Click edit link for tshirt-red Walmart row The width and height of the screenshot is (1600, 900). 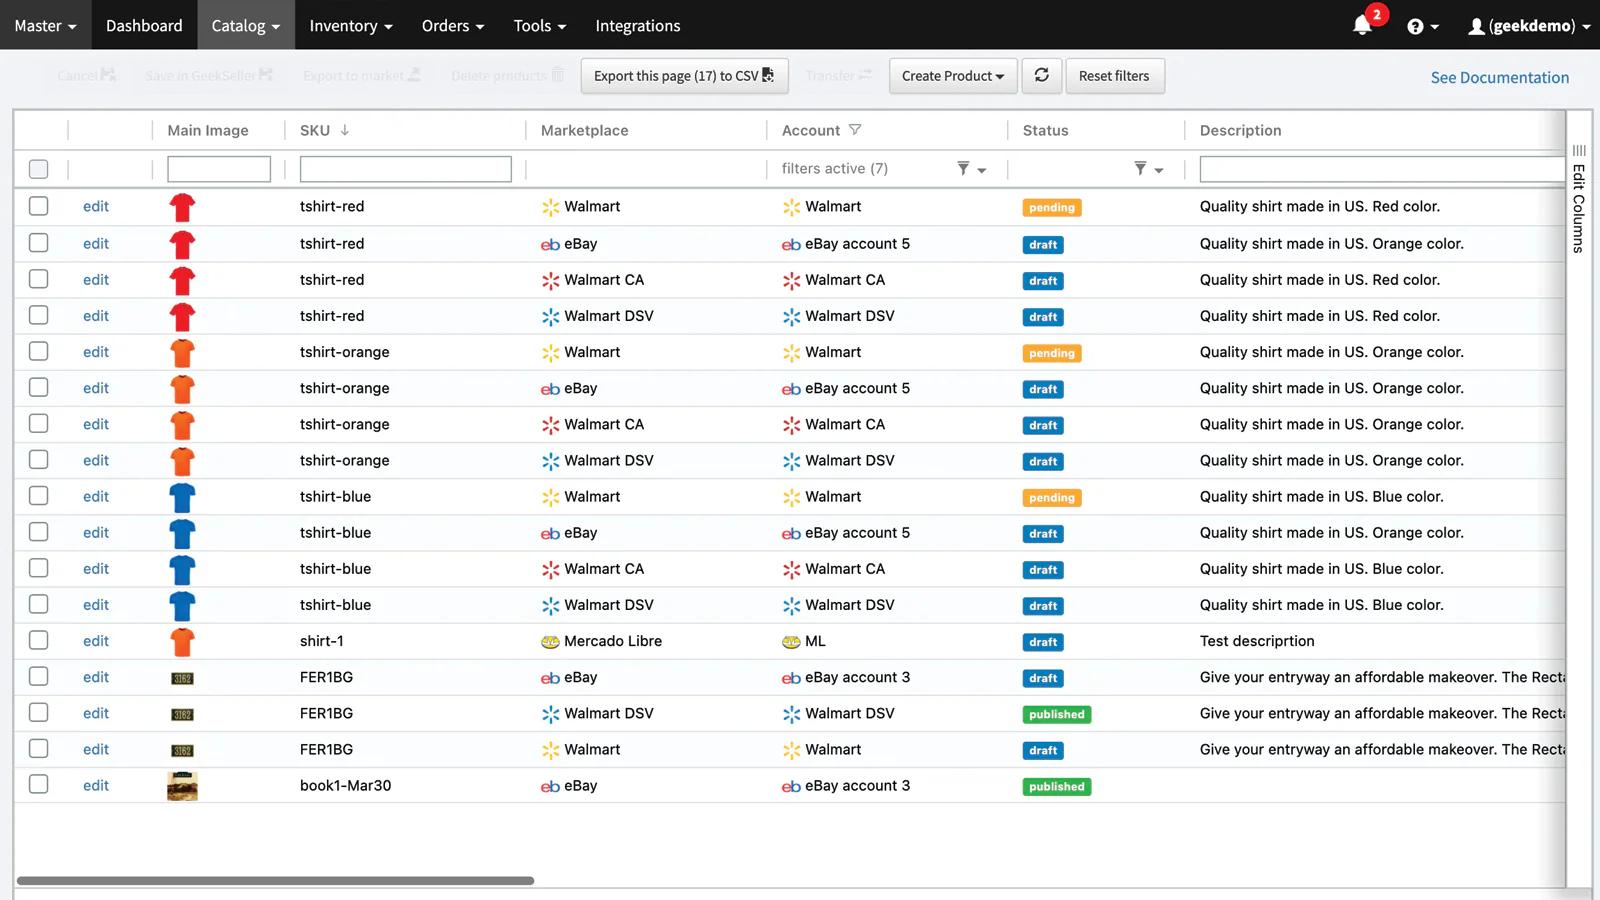tap(96, 206)
